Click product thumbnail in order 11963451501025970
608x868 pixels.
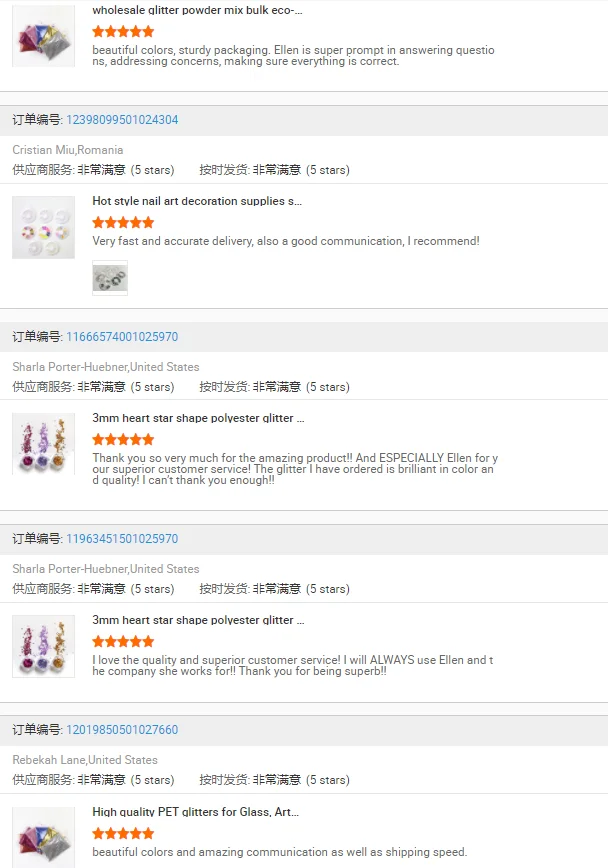click(43, 646)
